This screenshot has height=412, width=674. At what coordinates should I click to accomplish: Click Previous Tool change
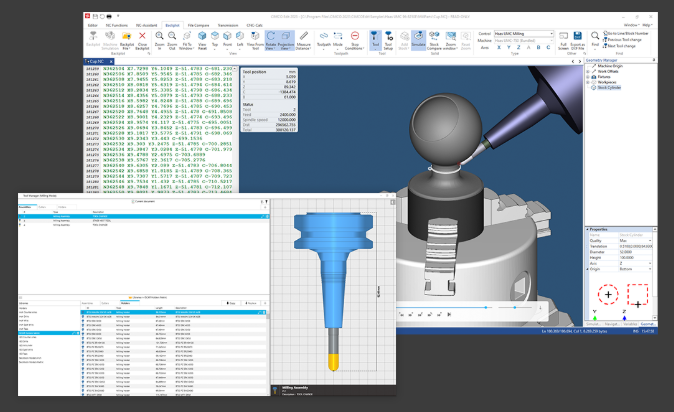click(622, 40)
